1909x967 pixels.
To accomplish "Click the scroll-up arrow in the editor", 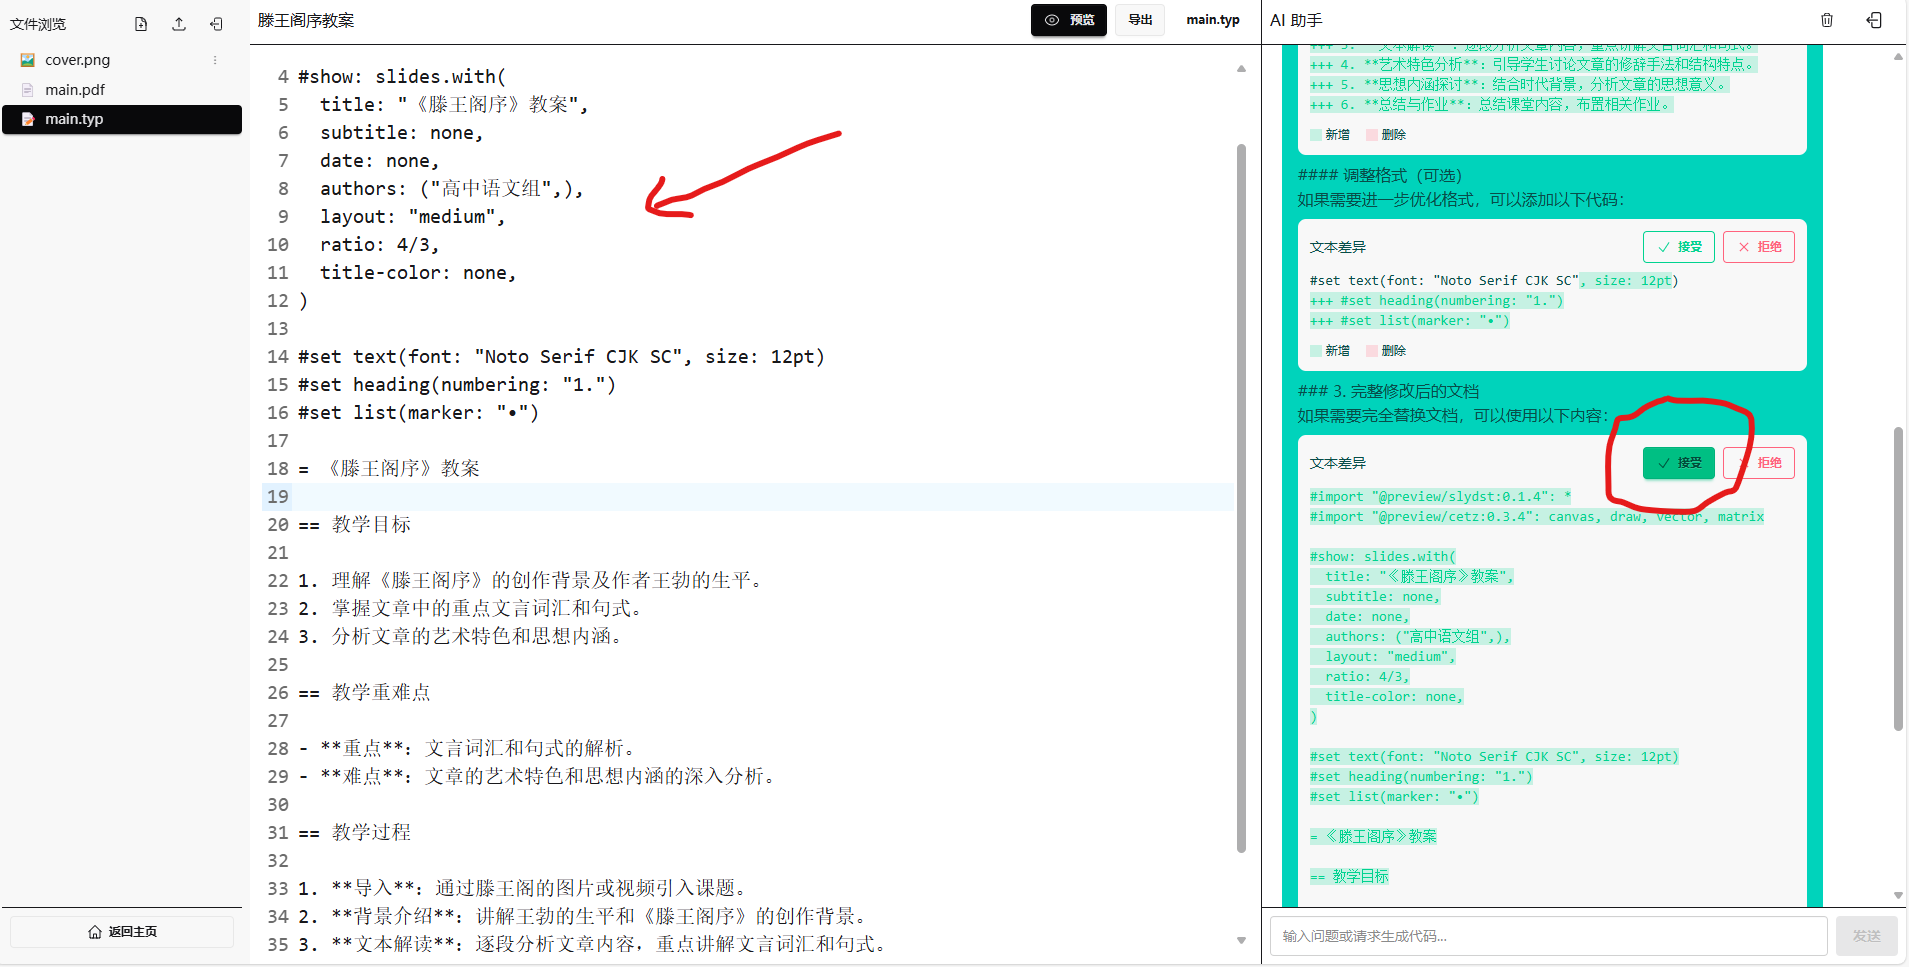I will click(1241, 68).
